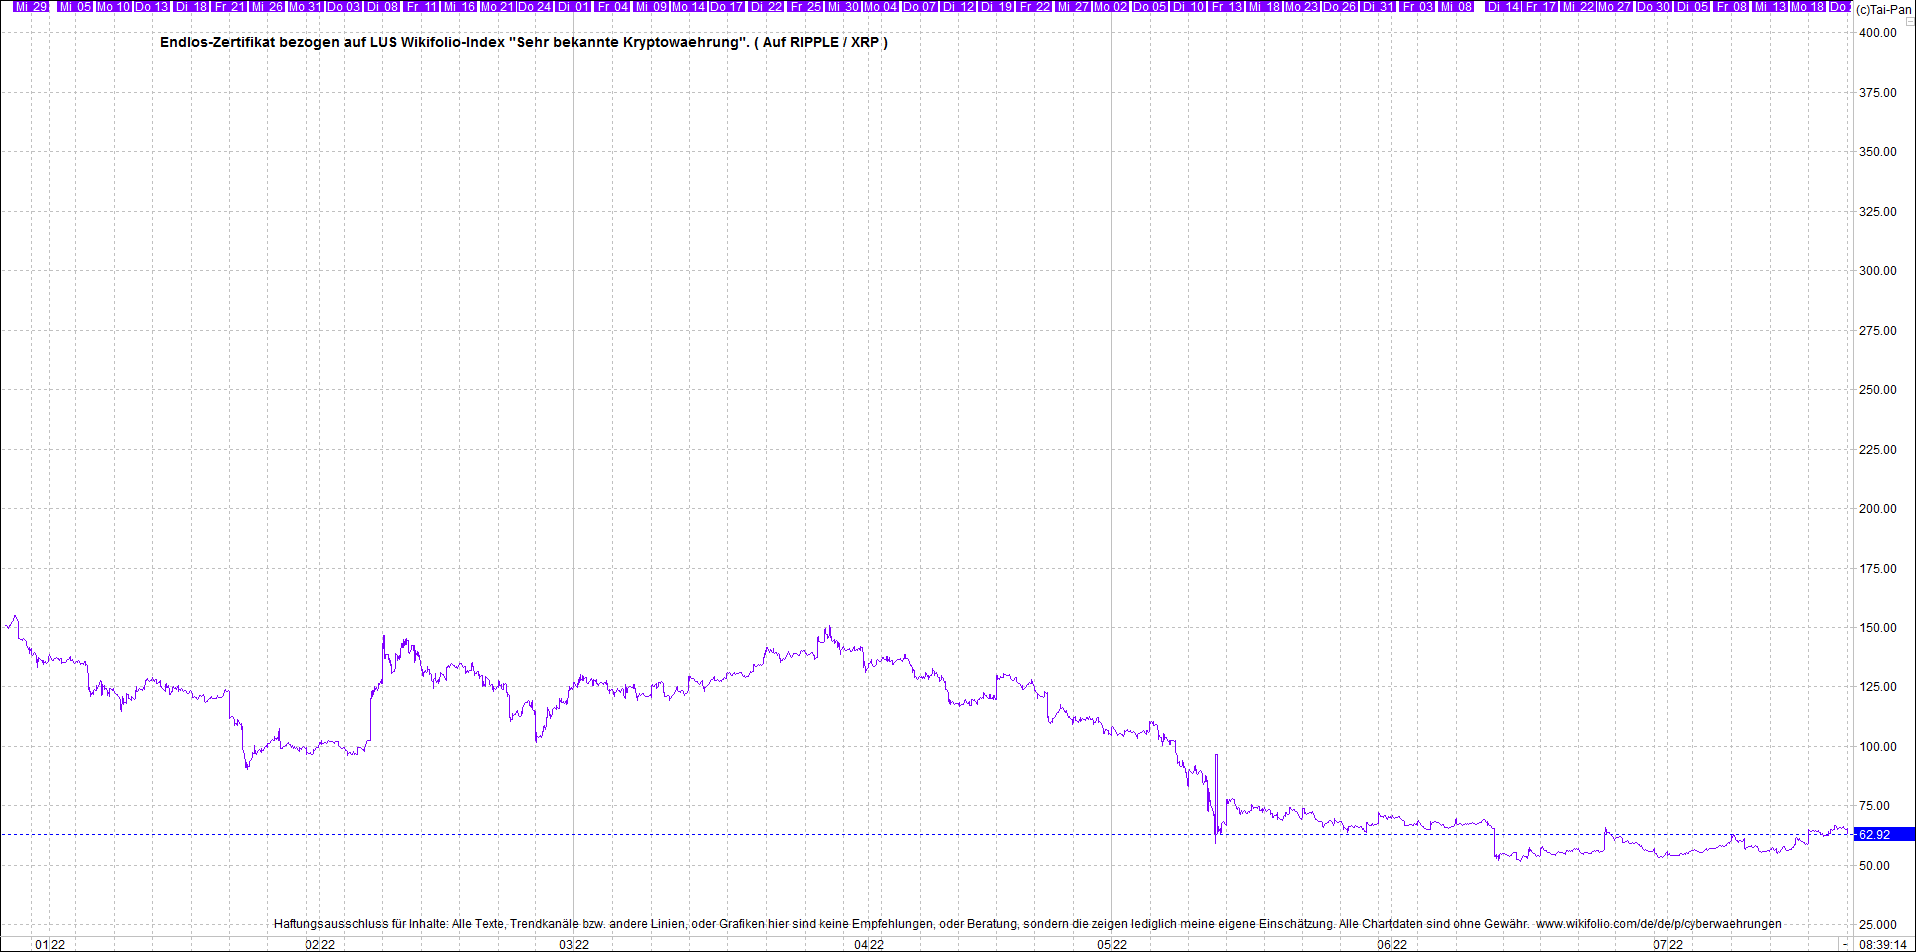
Task: Click the 62.92 dashed price line
Action: 926,834
